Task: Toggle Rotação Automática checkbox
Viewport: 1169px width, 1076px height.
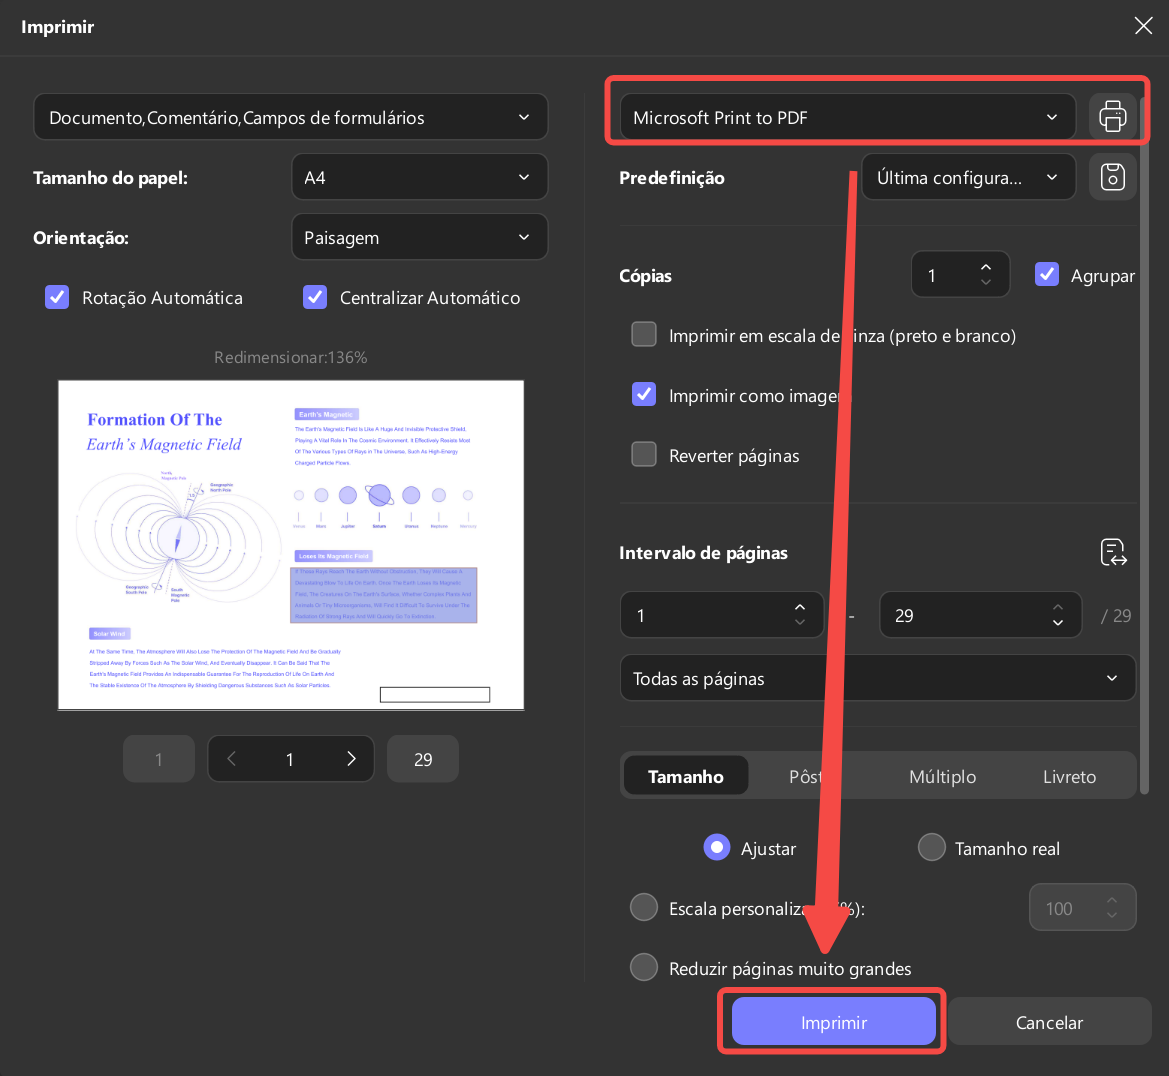Action: [57, 297]
